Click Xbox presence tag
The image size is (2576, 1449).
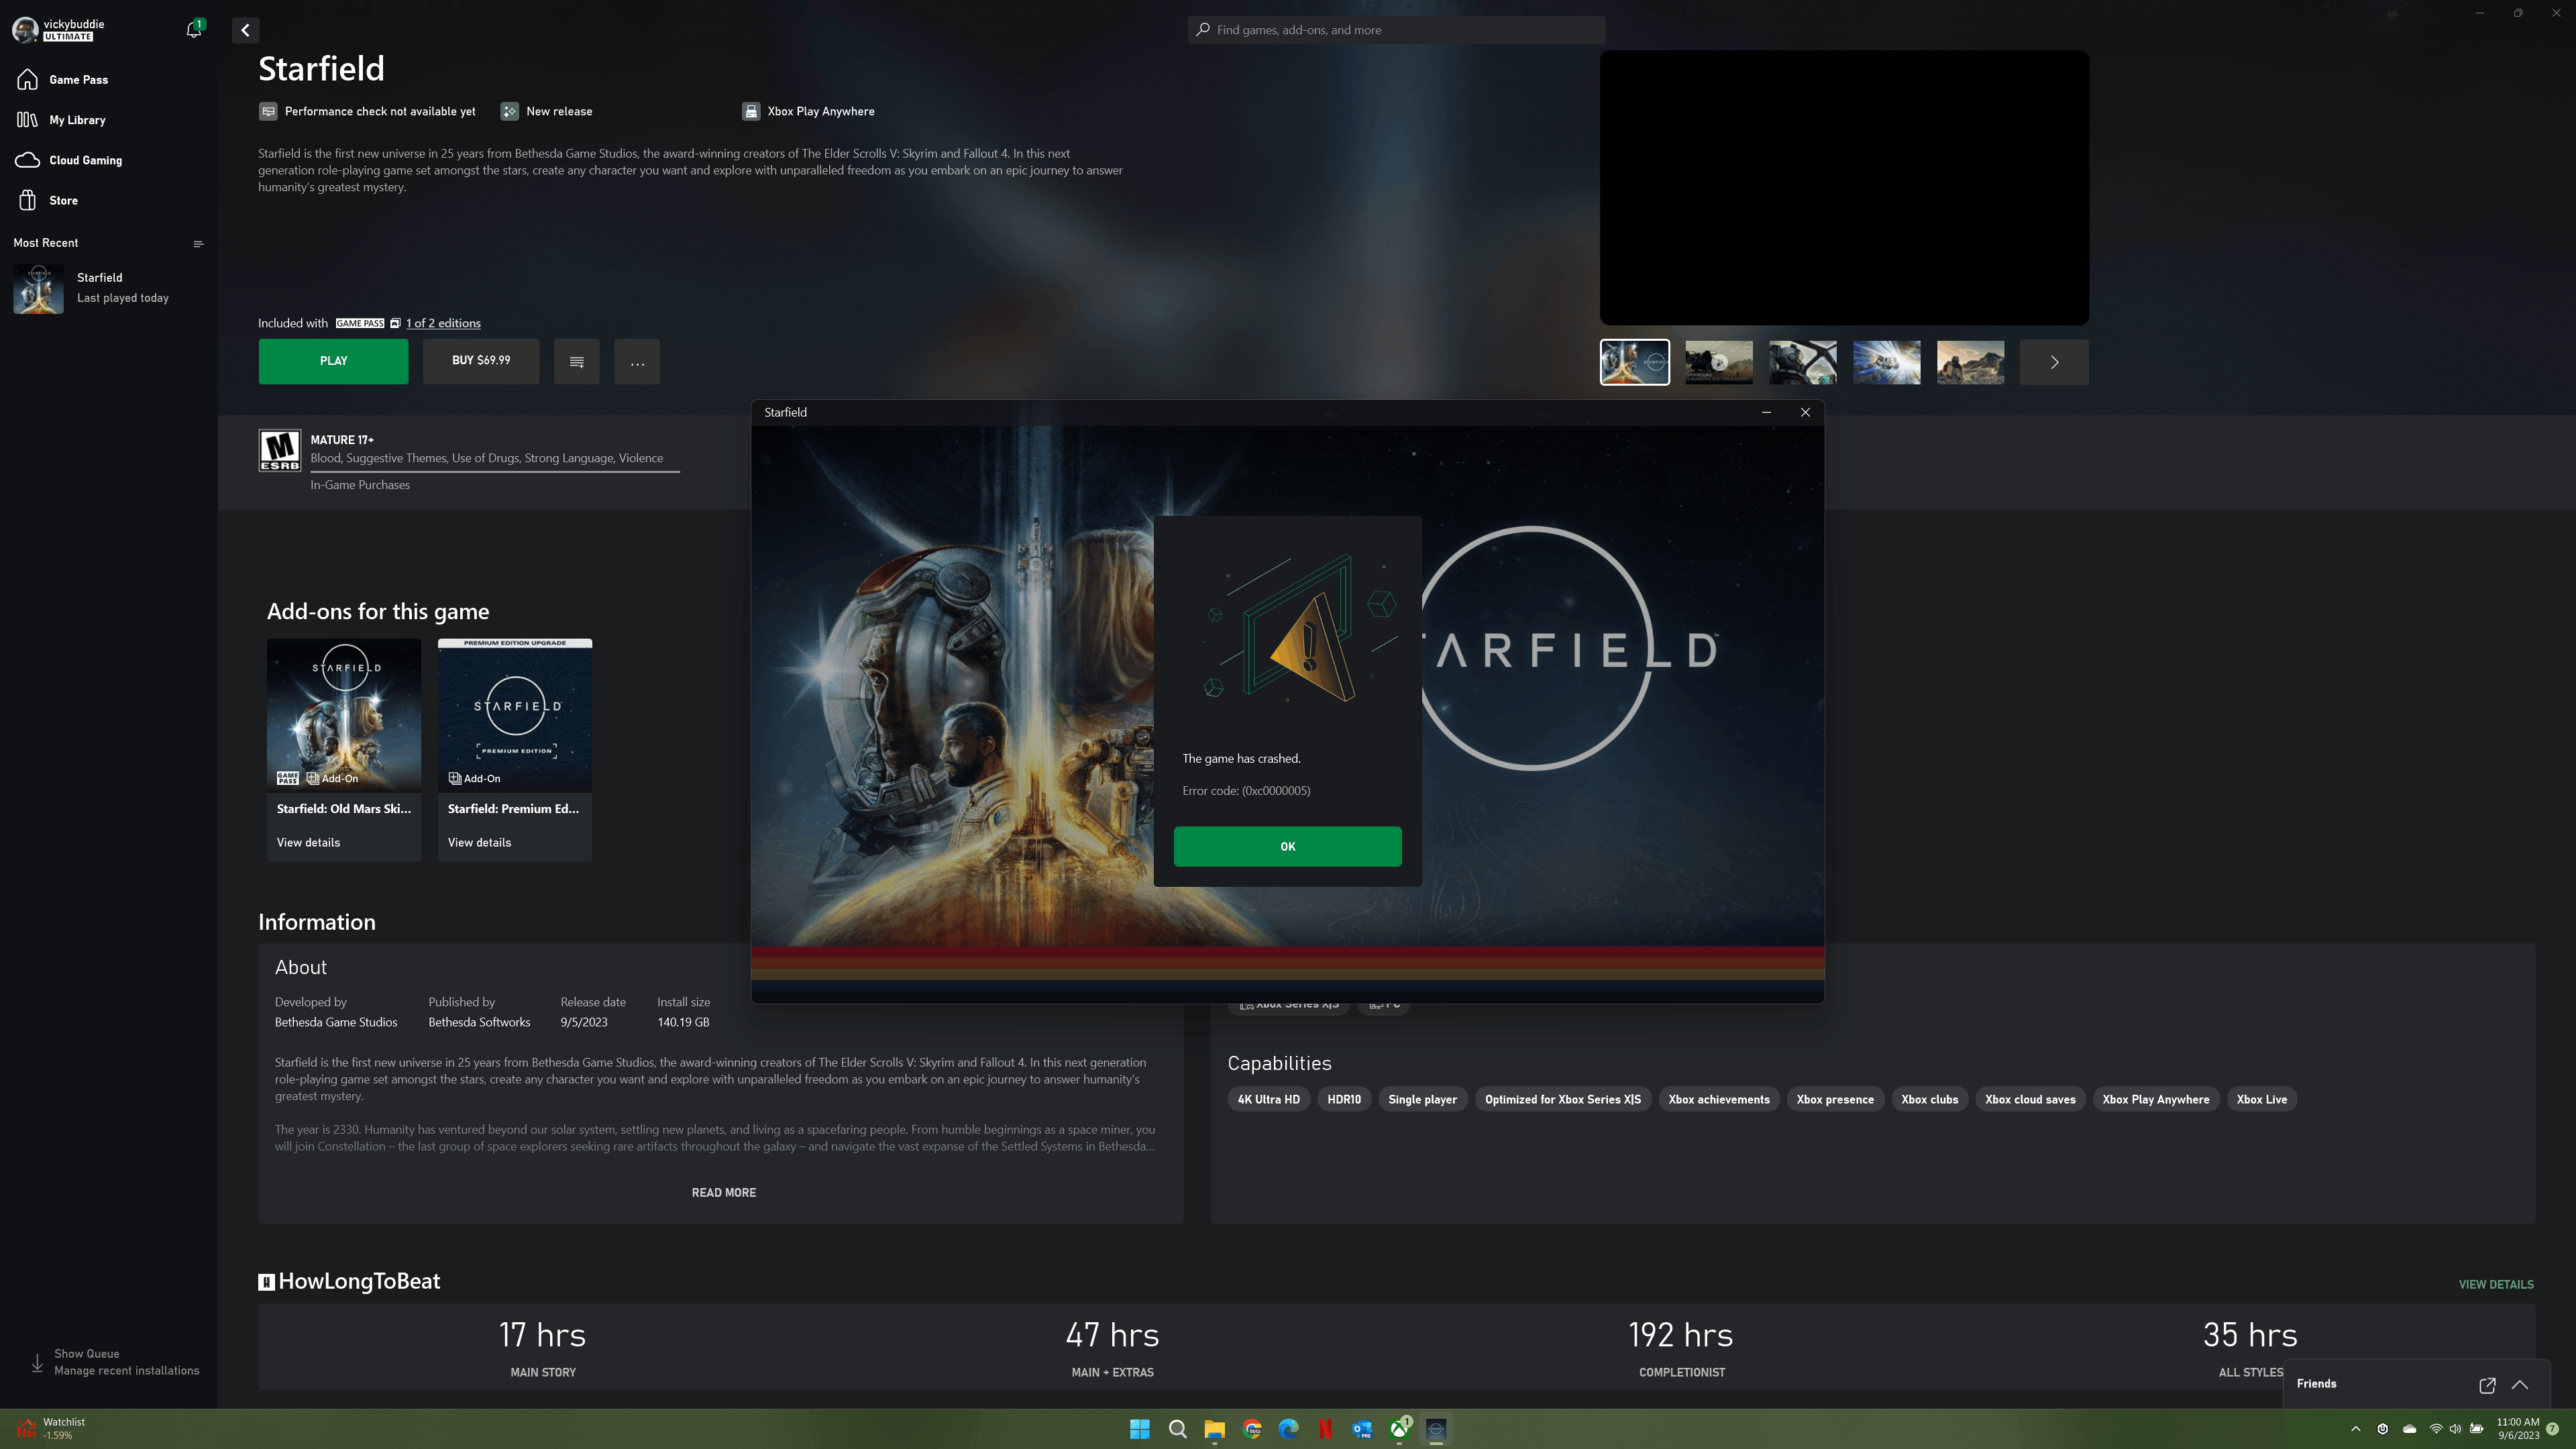pyautogui.click(x=1835, y=1099)
